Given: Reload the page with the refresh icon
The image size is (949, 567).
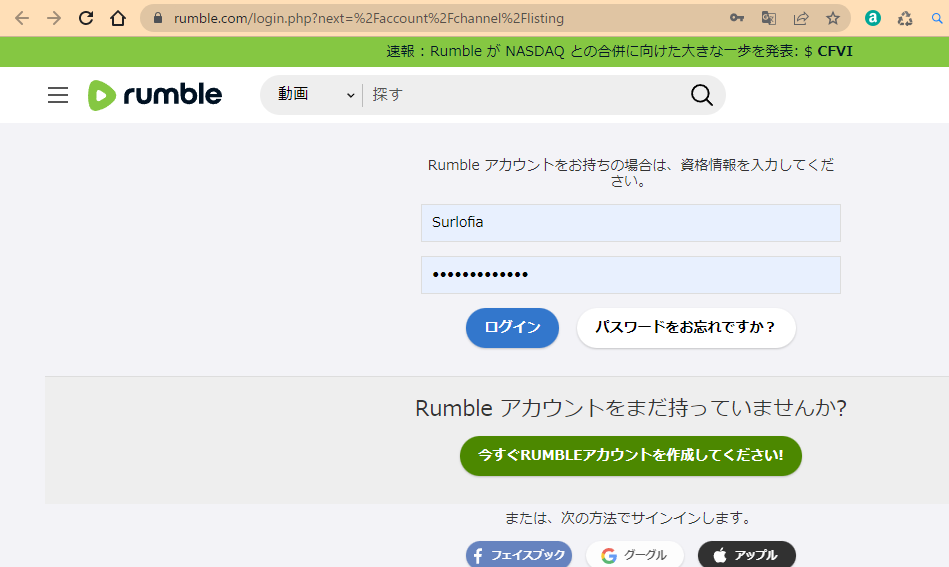Looking at the screenshot, I should pyautogui.click(x=86, y=18).
